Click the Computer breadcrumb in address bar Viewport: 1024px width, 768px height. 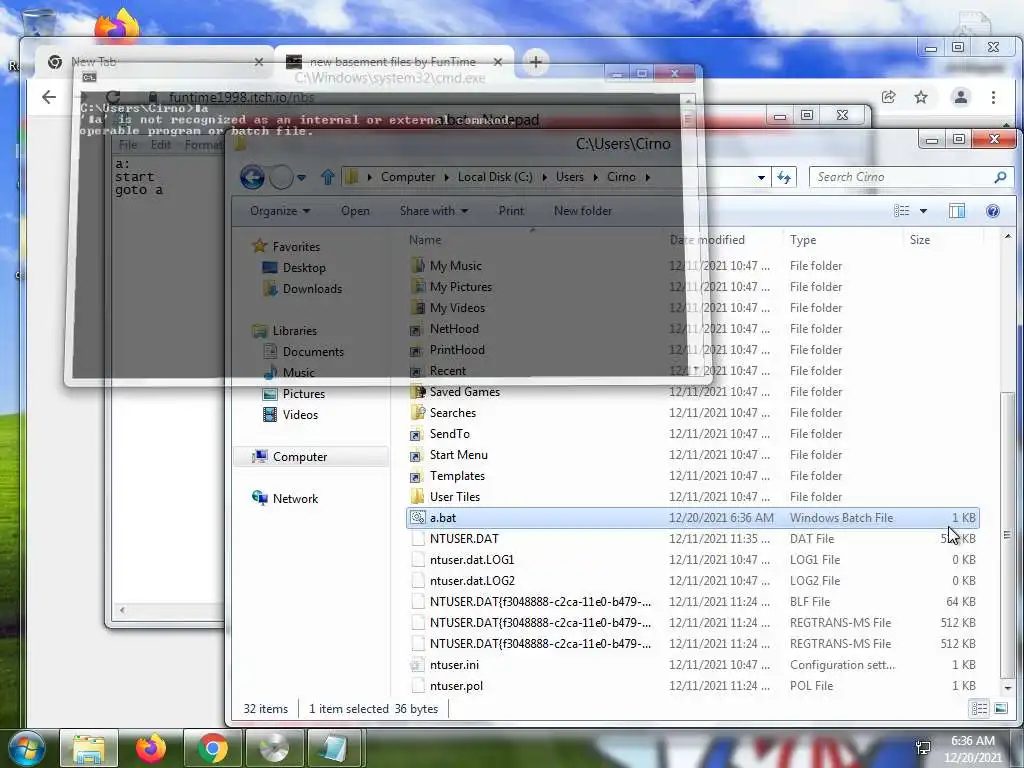point(408,177)
